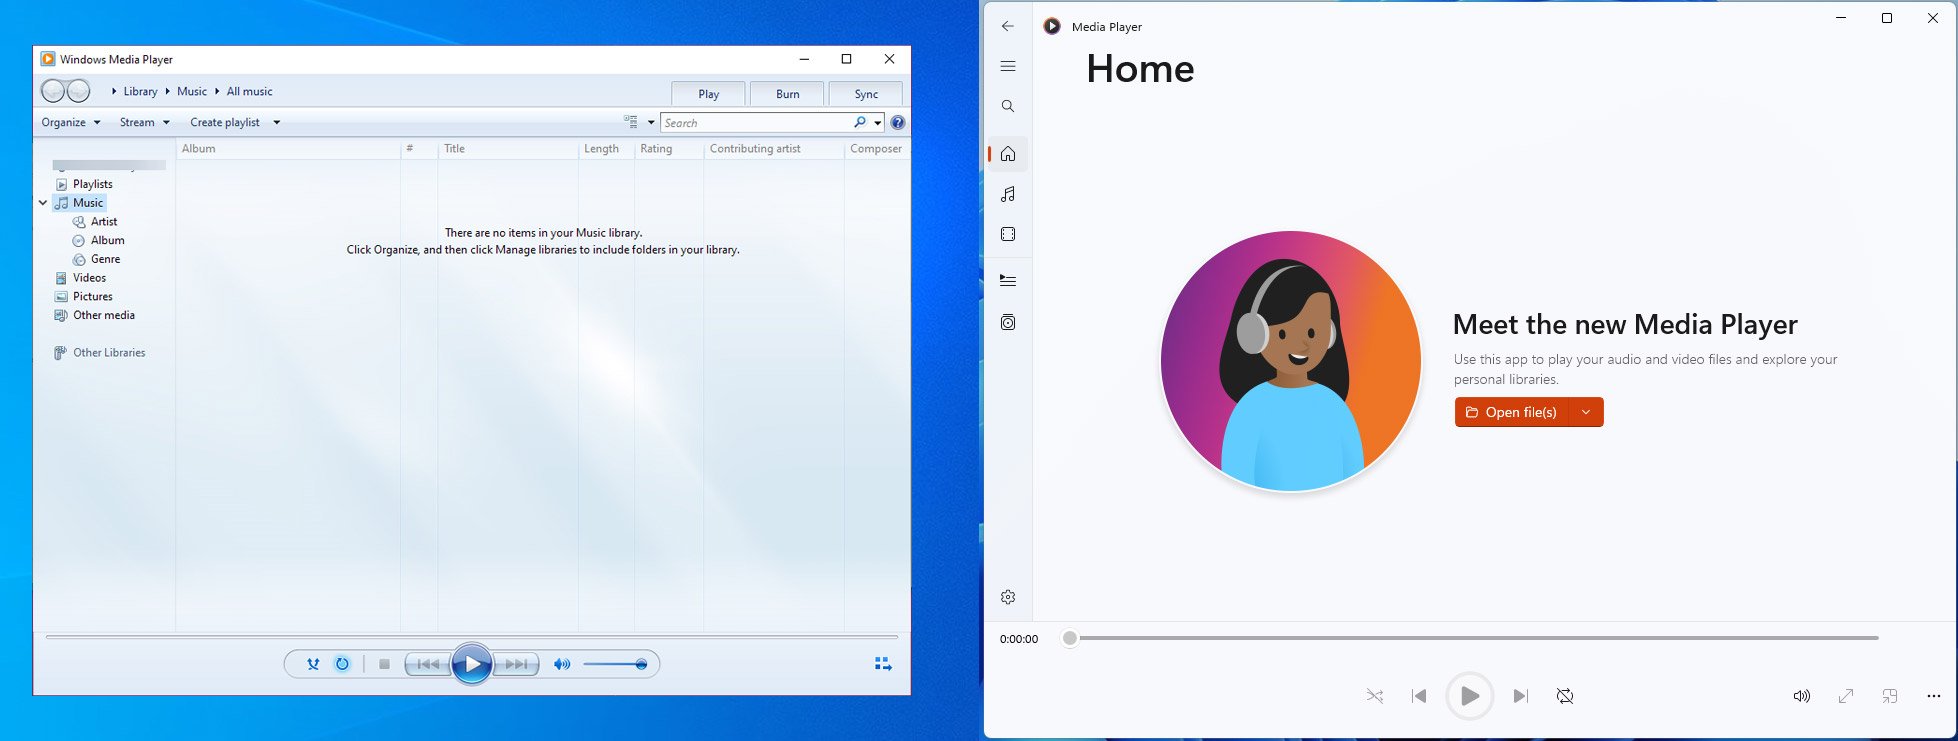Go back in Windows Media Player library

click(x=53, y=91)
